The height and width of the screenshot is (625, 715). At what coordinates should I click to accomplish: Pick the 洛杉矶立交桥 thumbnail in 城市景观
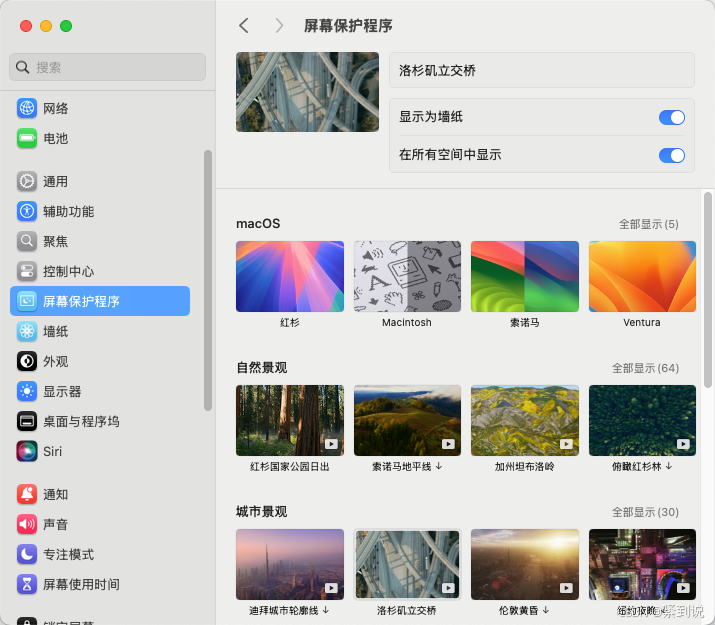point(407,564)
